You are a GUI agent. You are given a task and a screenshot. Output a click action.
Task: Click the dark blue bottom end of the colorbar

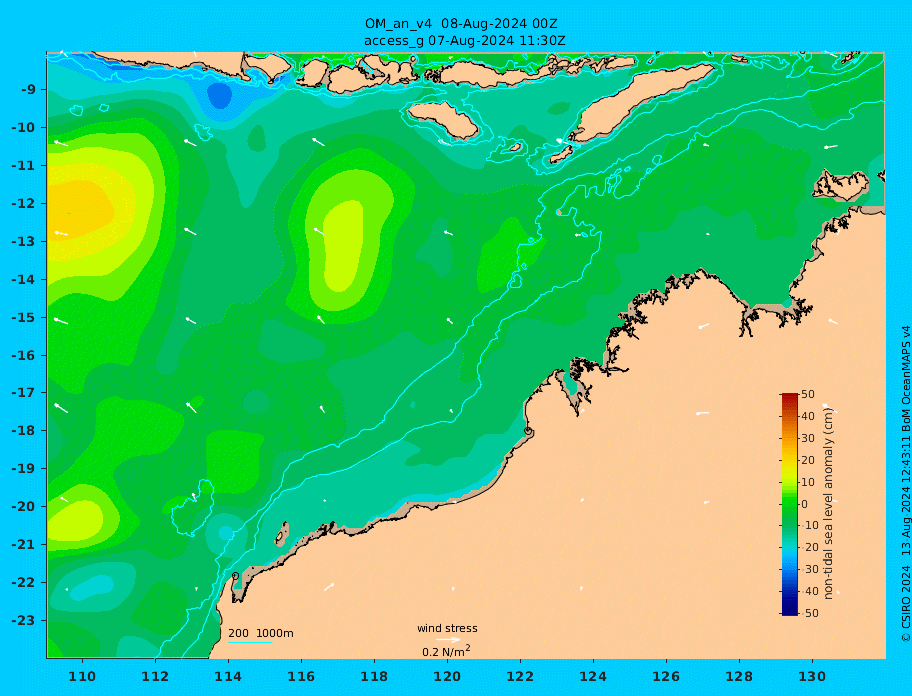click(789, 611)
